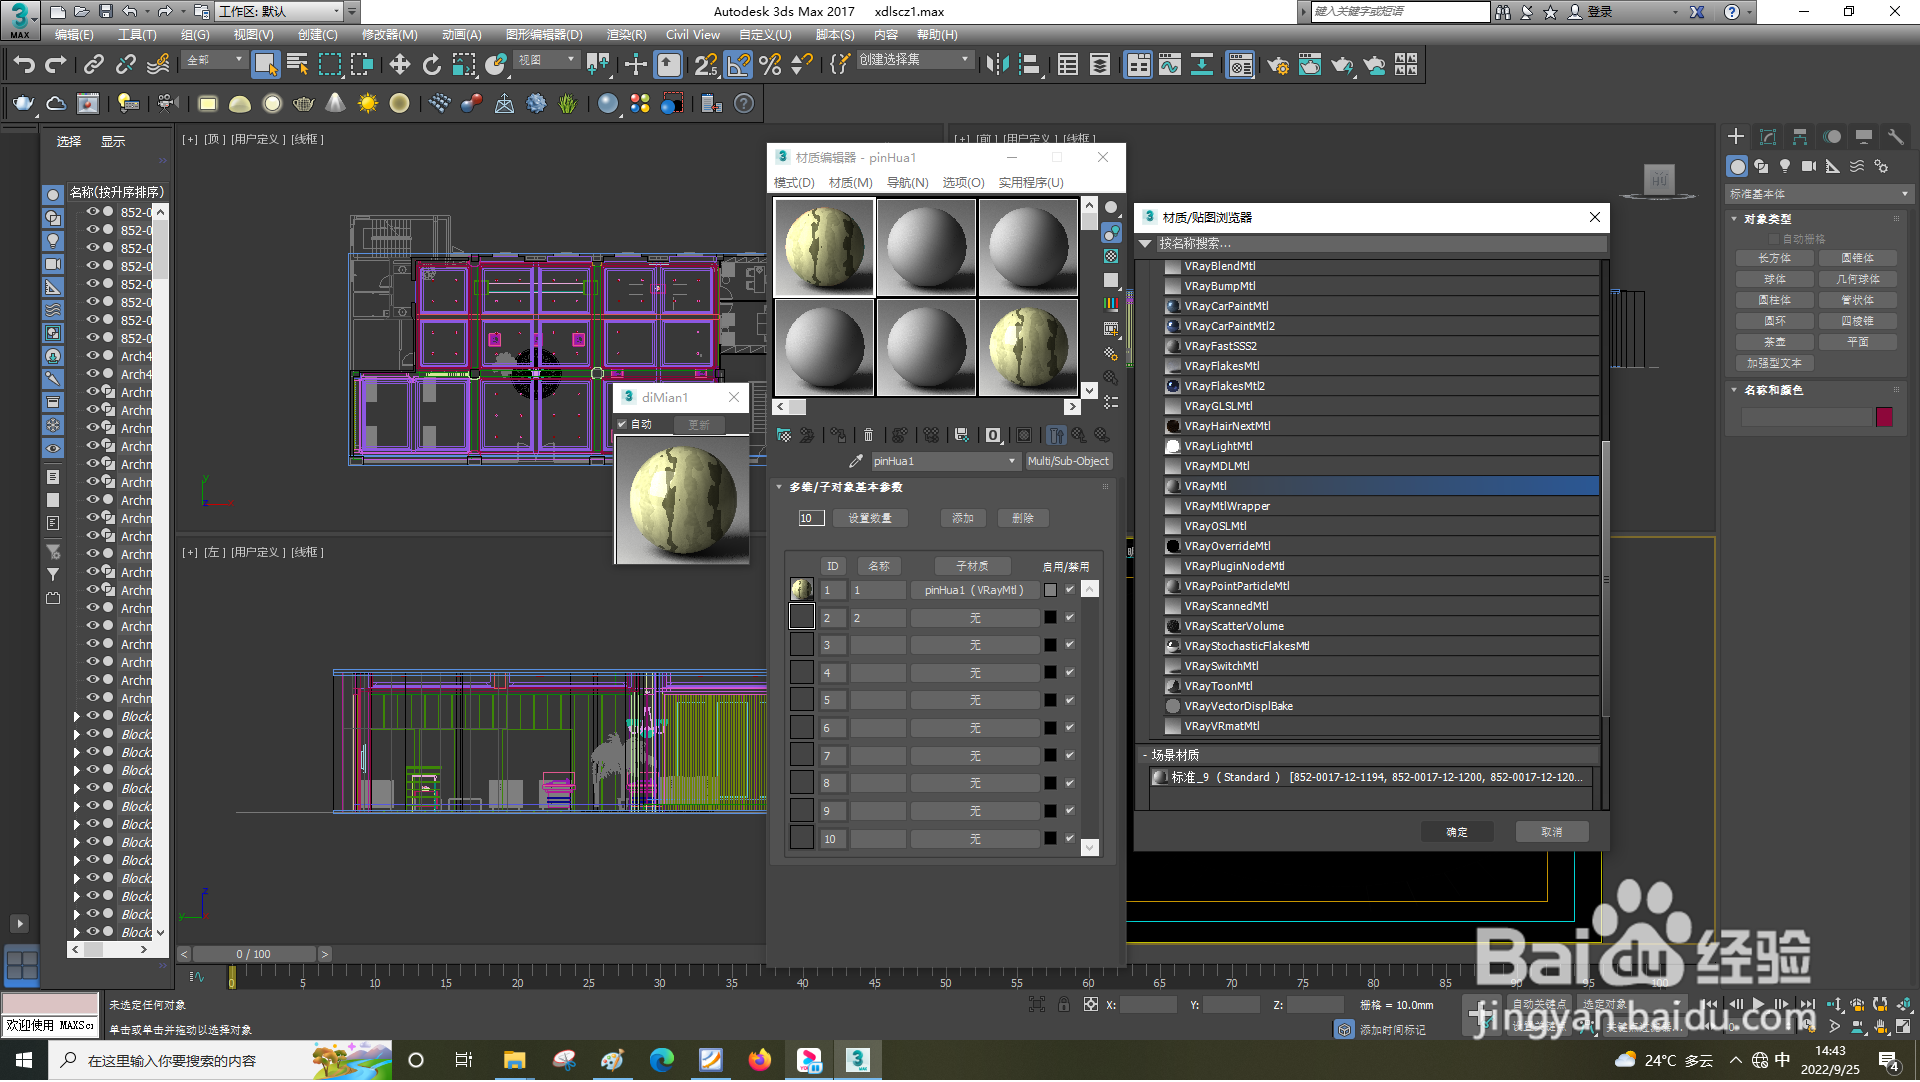Viewport: 1920px width, 1082px height.
Task: Click delete material trash icon
Action: [868, 436]
